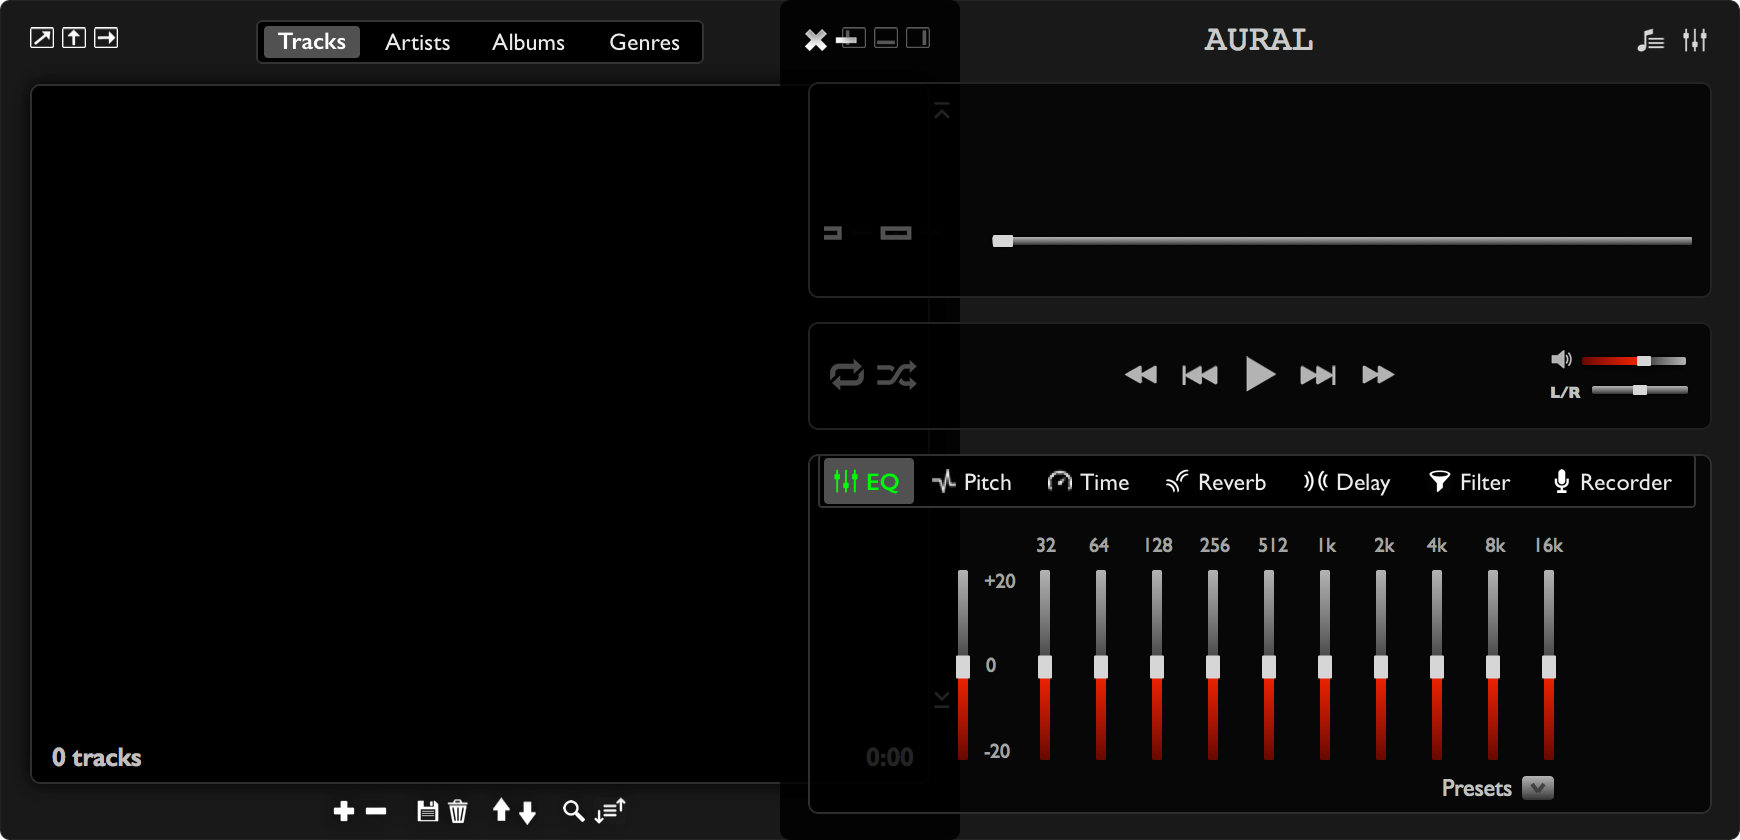Seek forward with the fast-forward button
Screen dimensions: 1740x840
click(1378, 375)
